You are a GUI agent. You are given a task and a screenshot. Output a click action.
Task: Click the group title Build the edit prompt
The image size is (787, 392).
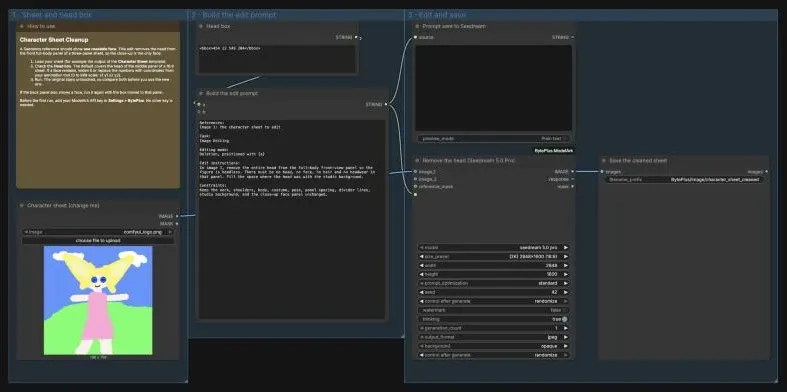point(234,15)
